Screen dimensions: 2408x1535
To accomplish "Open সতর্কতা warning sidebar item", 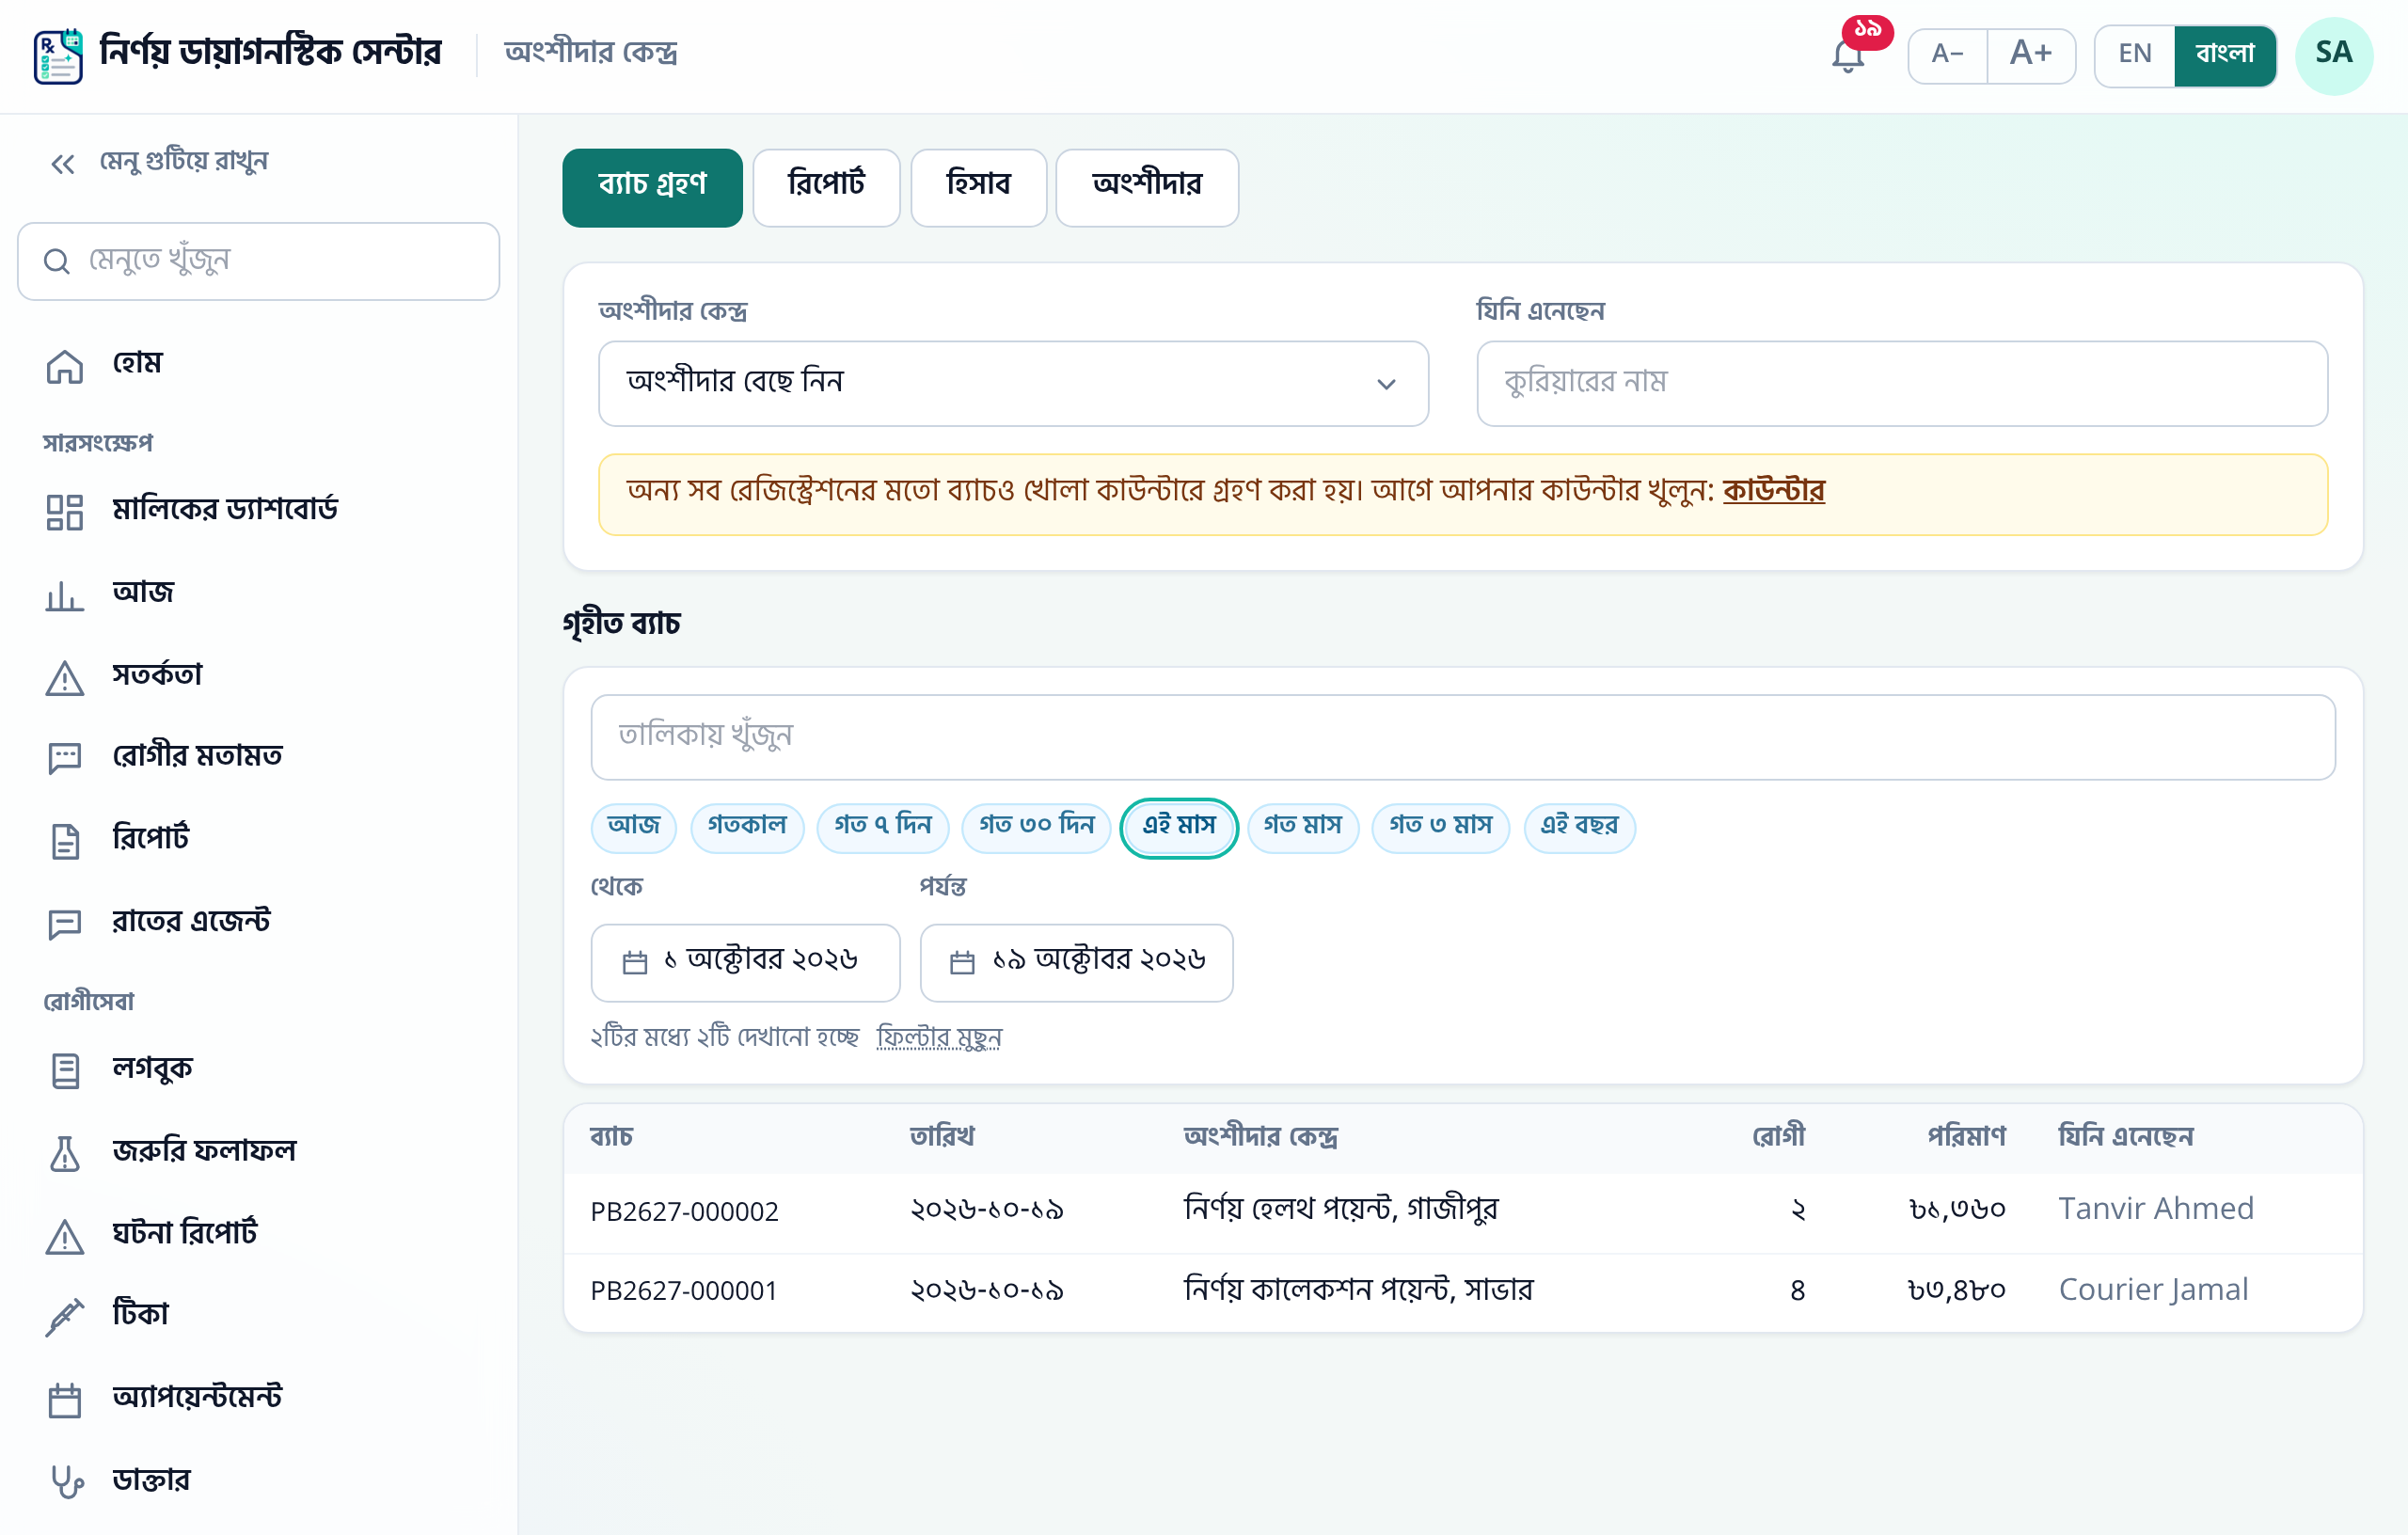I will tap(259, 677).
